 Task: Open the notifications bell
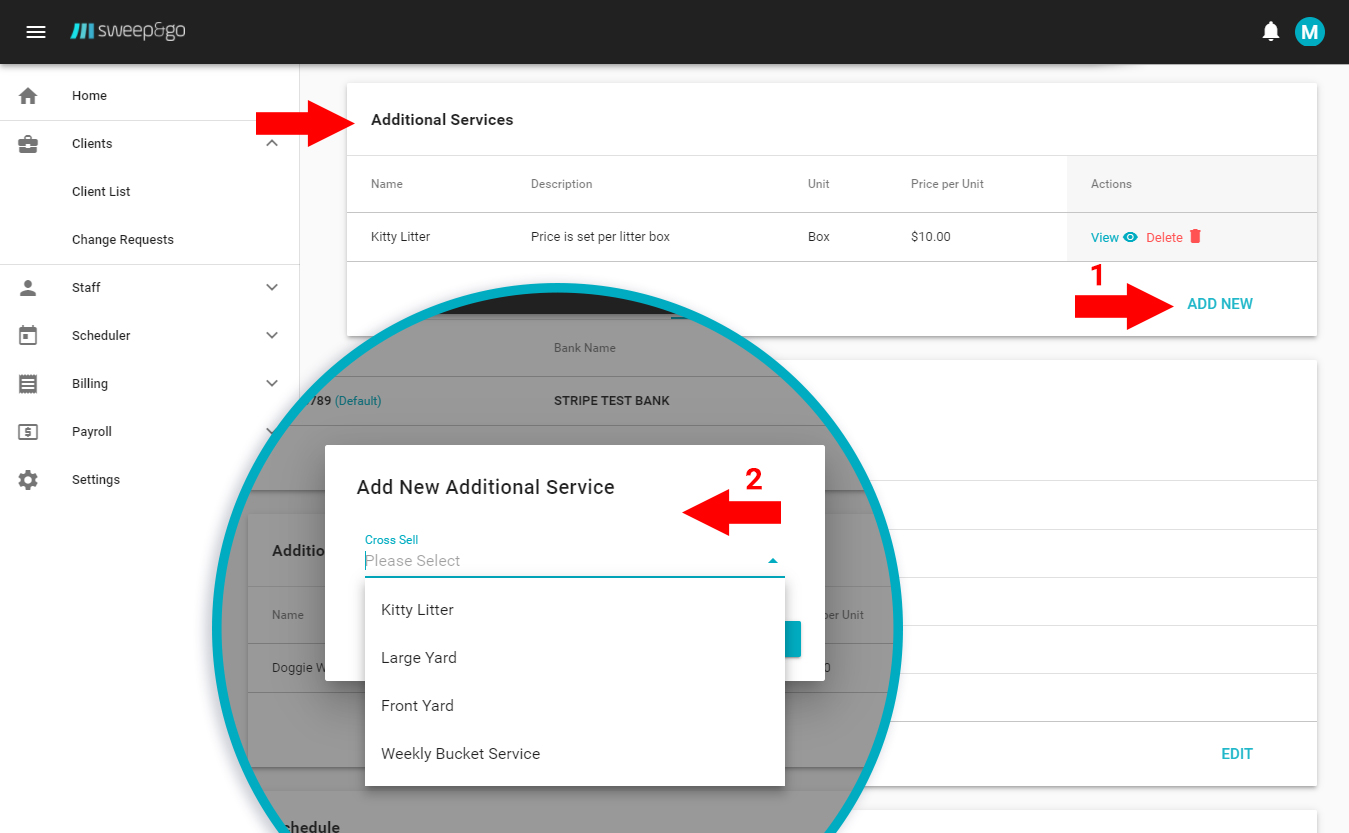pos(1271,32)
